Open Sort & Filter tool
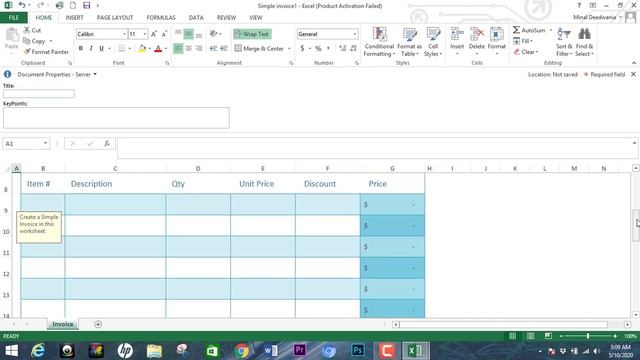The height and width of the screenshot is (360, 640). pyautogui.click(x=564, y=42)
